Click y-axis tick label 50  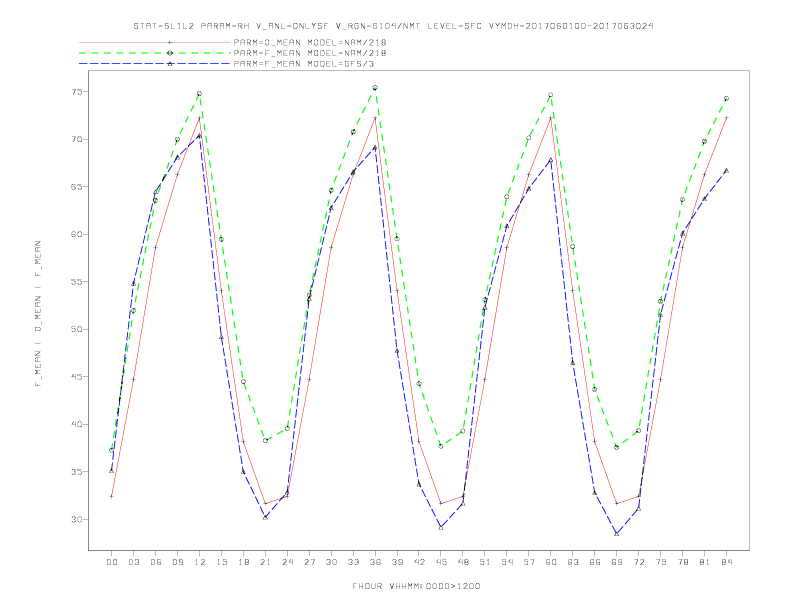77,329
